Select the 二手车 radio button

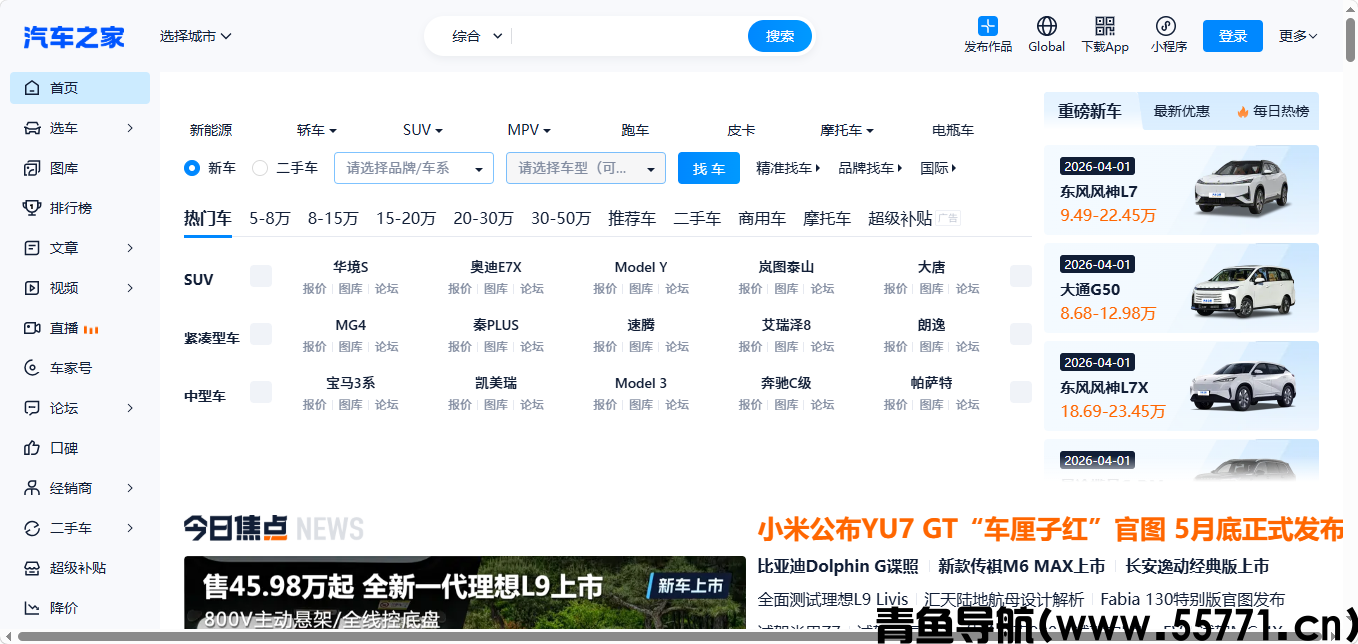(260, 168)
